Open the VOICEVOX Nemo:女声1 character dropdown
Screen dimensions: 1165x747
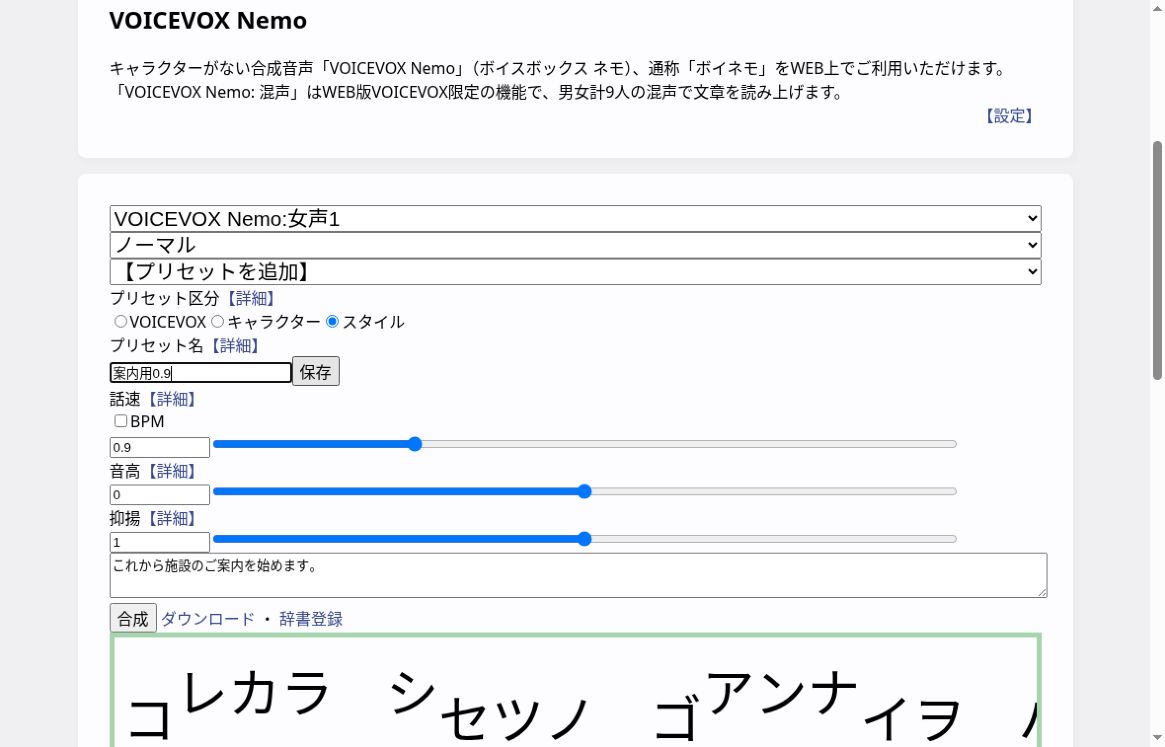pyautogui.click(x=575, y=219)
